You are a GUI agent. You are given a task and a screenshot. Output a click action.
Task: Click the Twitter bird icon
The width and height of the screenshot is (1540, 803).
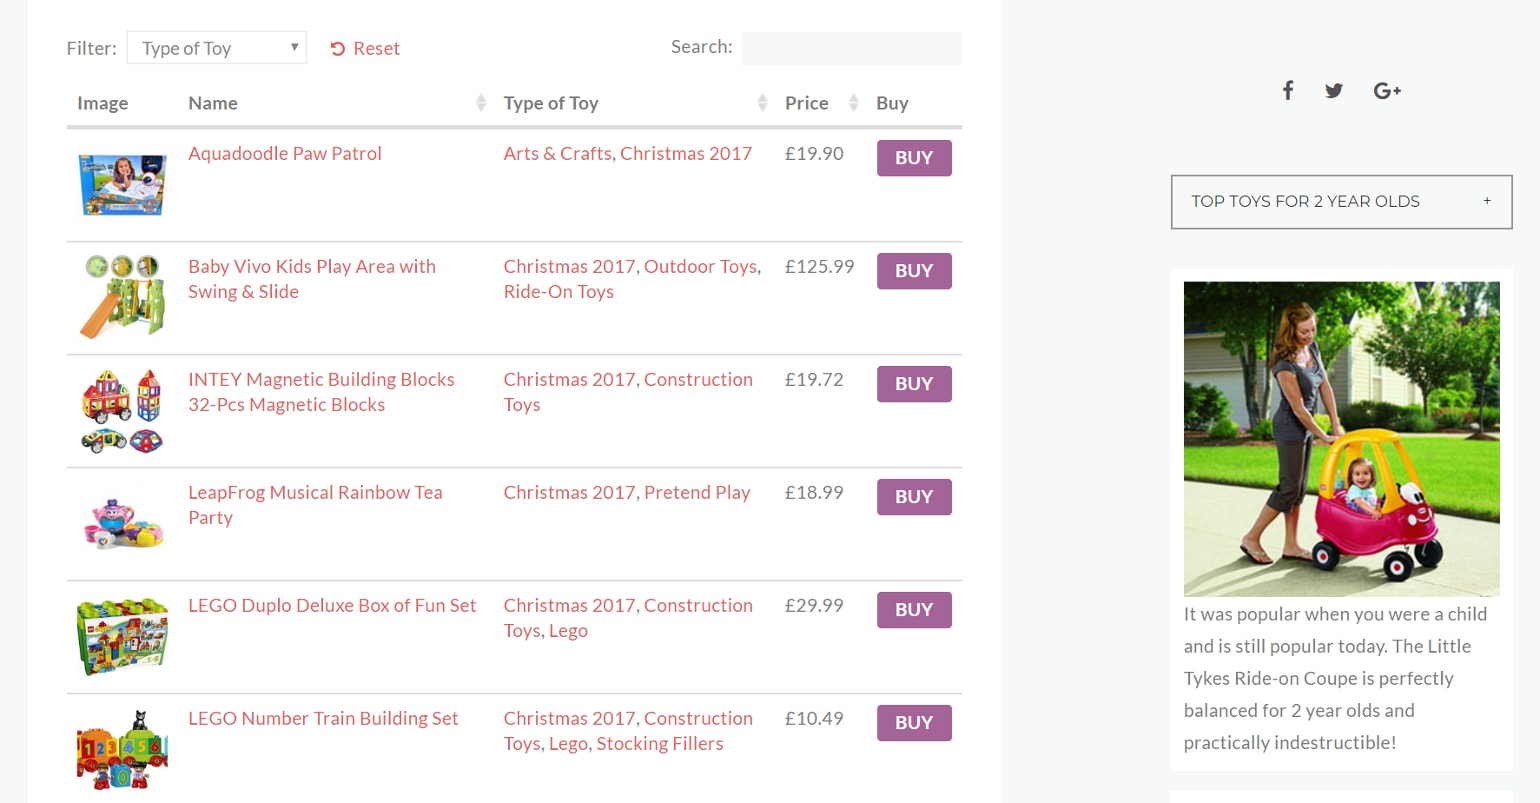point(1334,91)
